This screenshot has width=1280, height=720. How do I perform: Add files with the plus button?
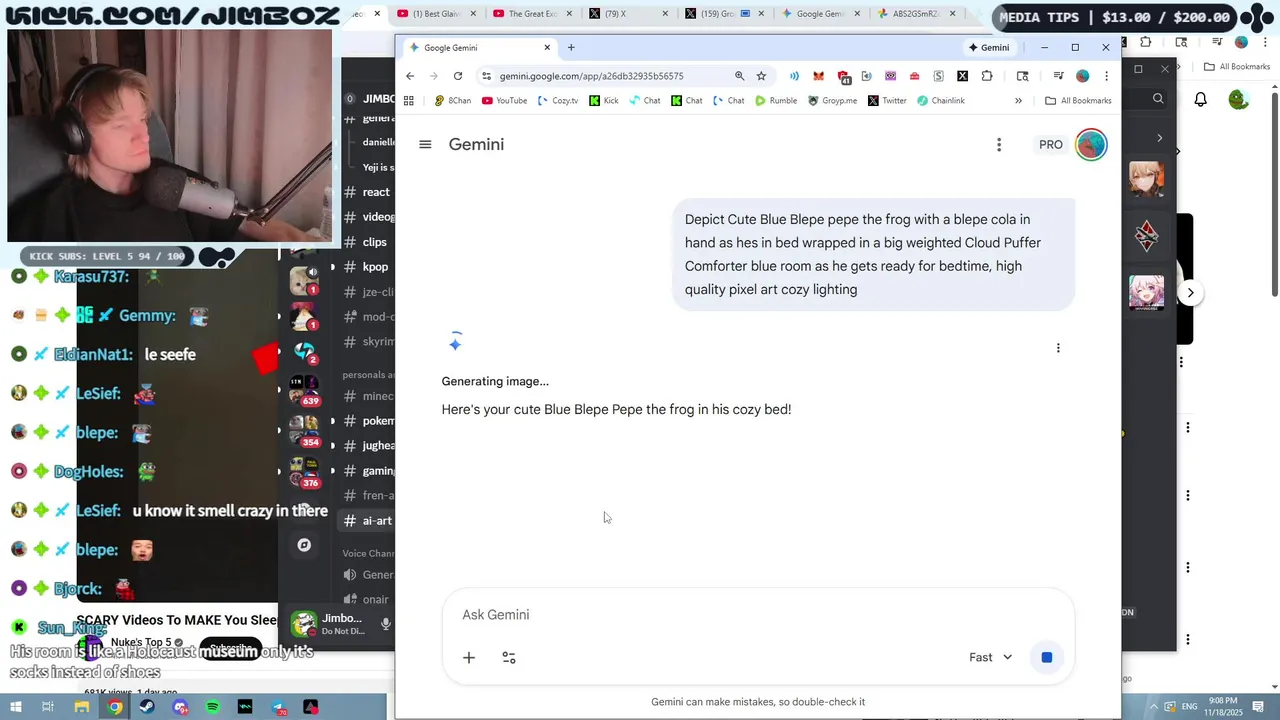(x=468, y=657)
